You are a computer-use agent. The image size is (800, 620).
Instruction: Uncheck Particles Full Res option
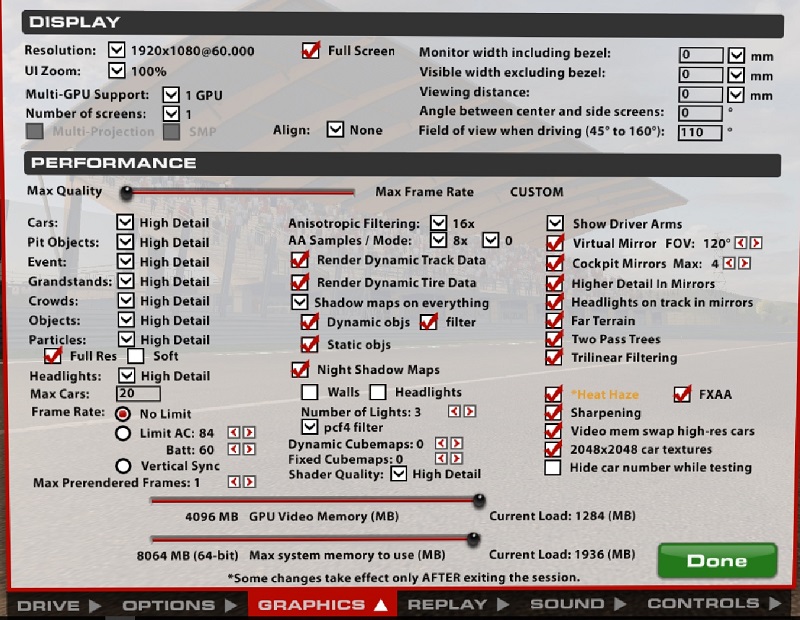(53, 356)
